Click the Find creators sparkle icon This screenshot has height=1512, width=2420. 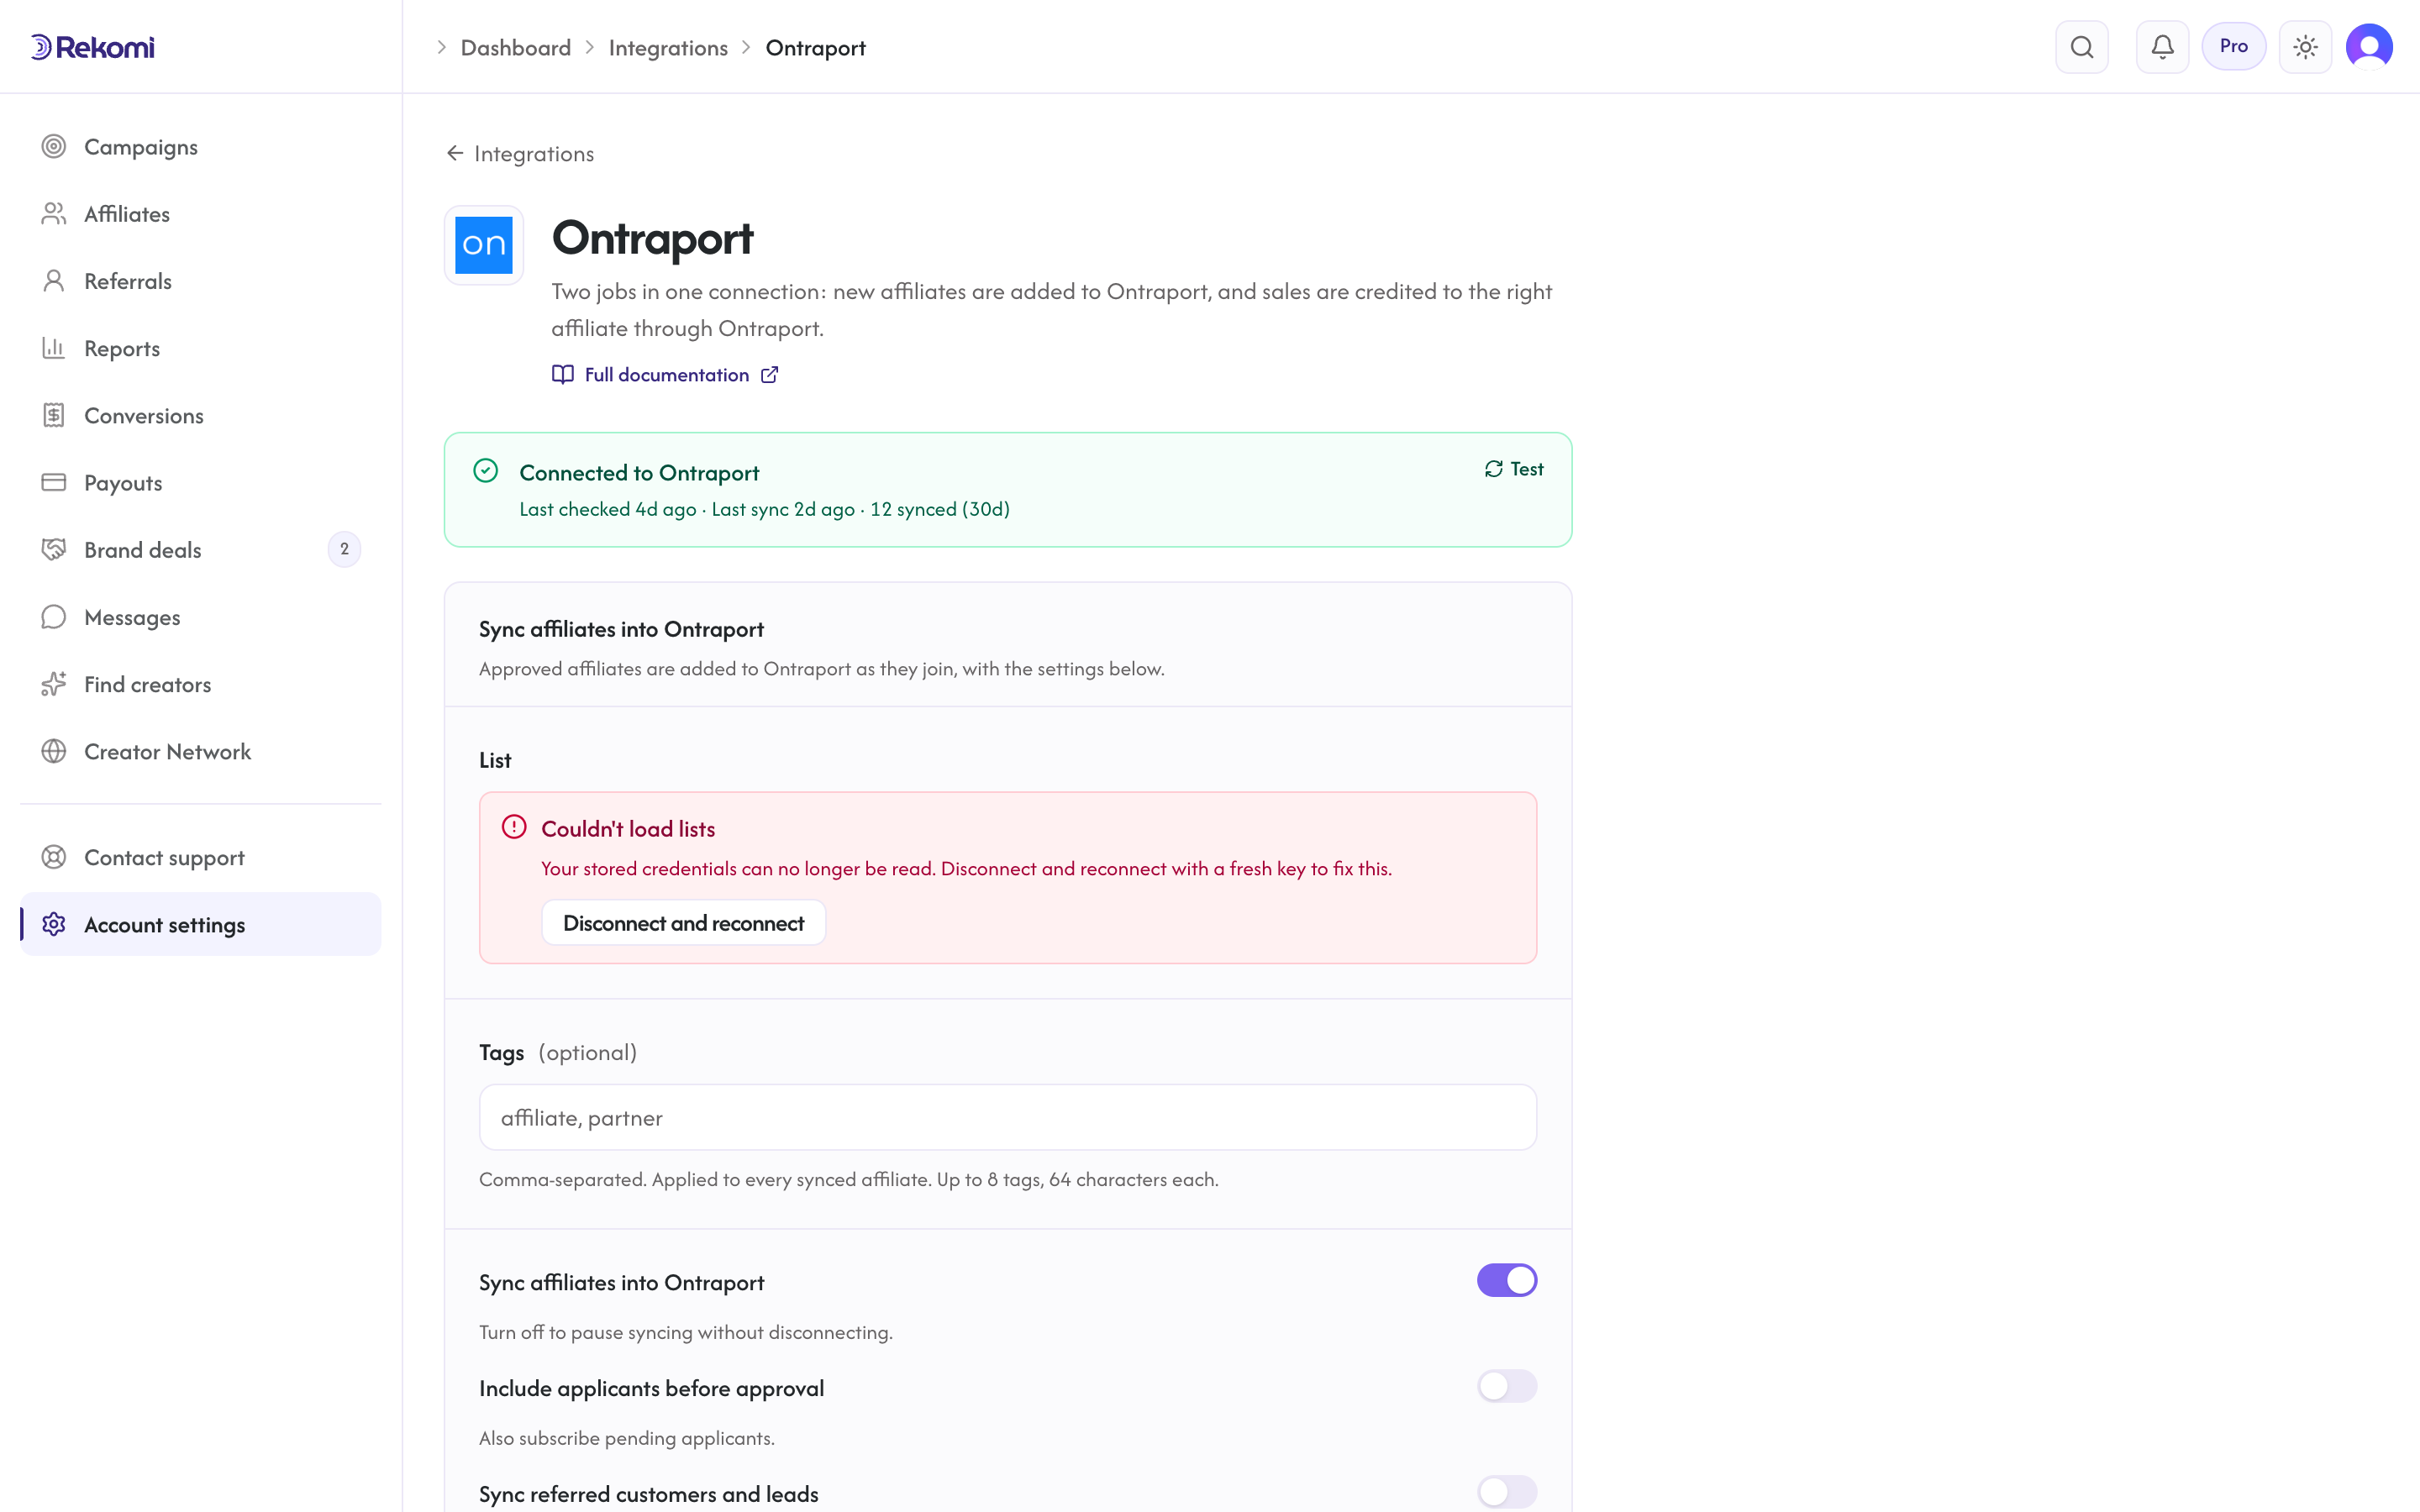click(54, 684)
